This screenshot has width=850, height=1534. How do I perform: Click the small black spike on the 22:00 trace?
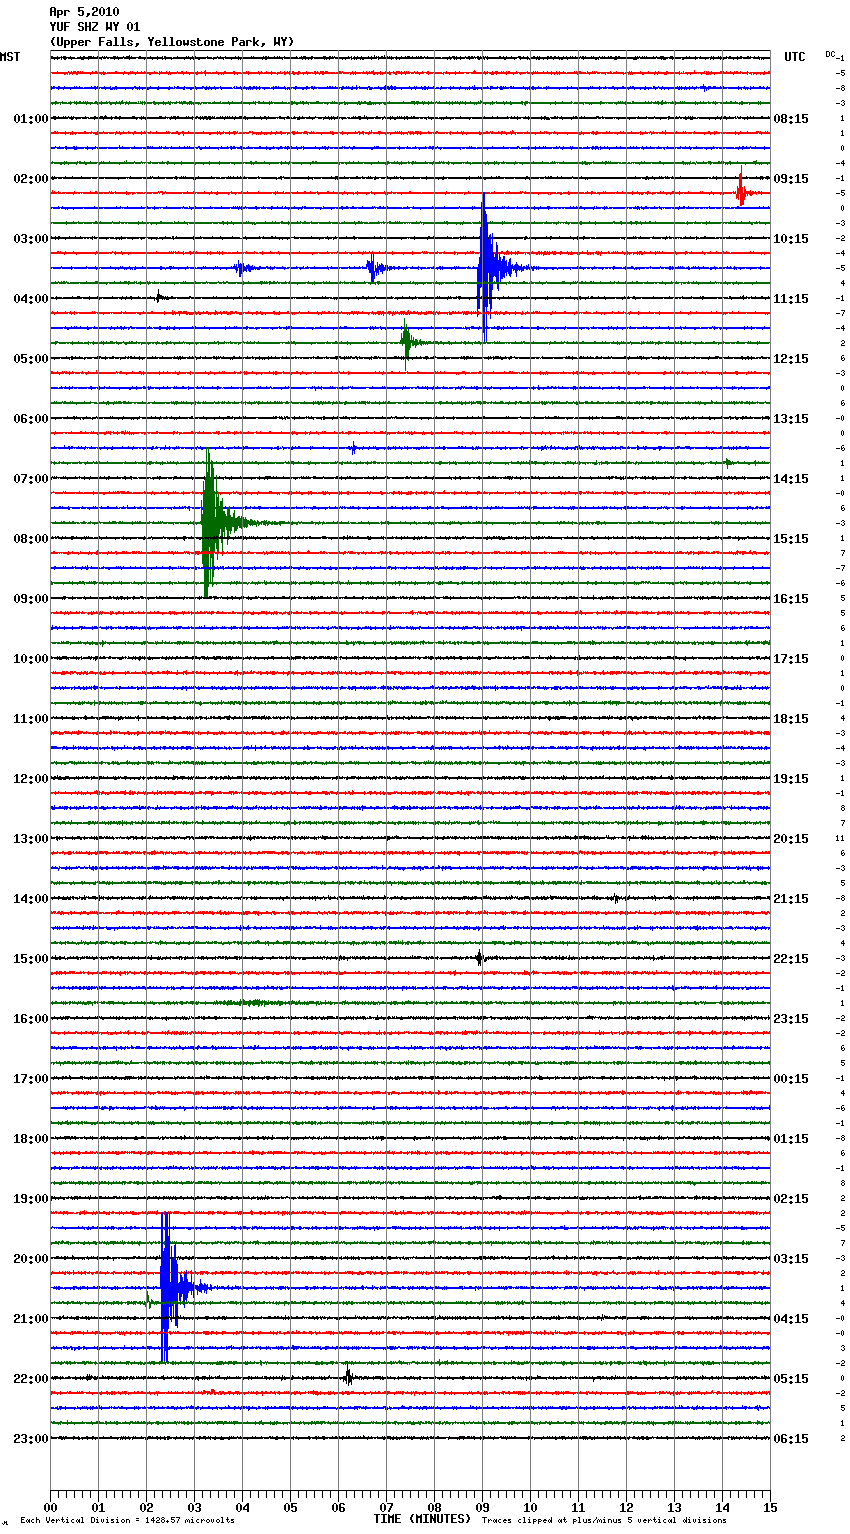pos(348,1377)
